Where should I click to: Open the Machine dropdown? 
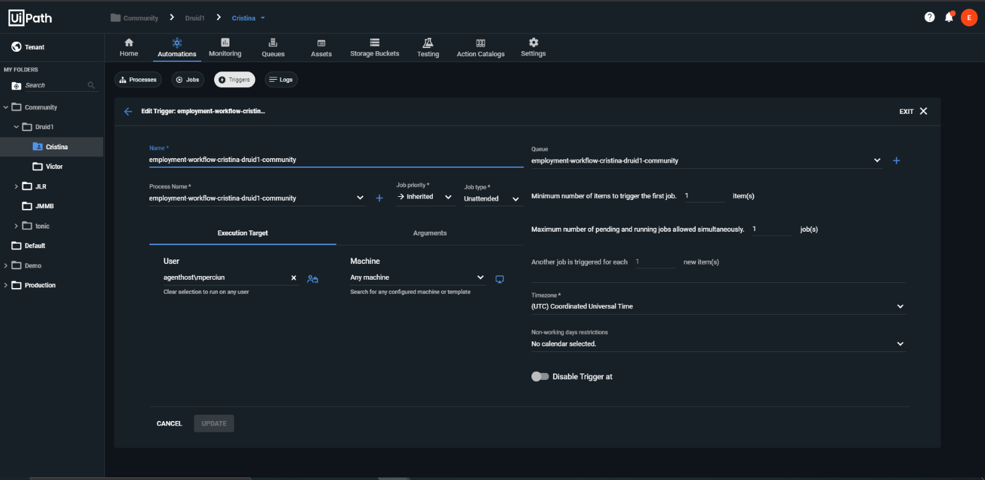click(x=418, y=277)
